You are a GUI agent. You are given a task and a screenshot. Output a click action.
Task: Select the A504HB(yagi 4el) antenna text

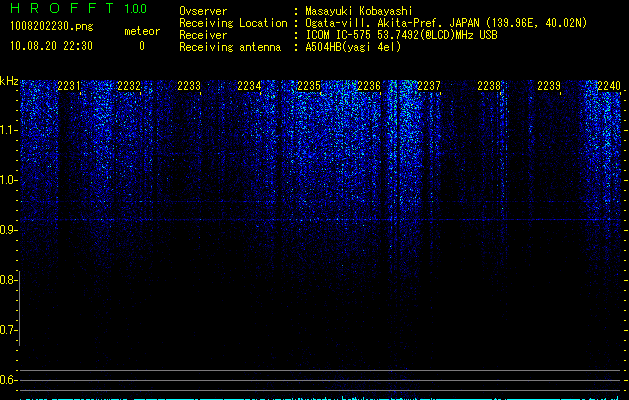(353, 47)
